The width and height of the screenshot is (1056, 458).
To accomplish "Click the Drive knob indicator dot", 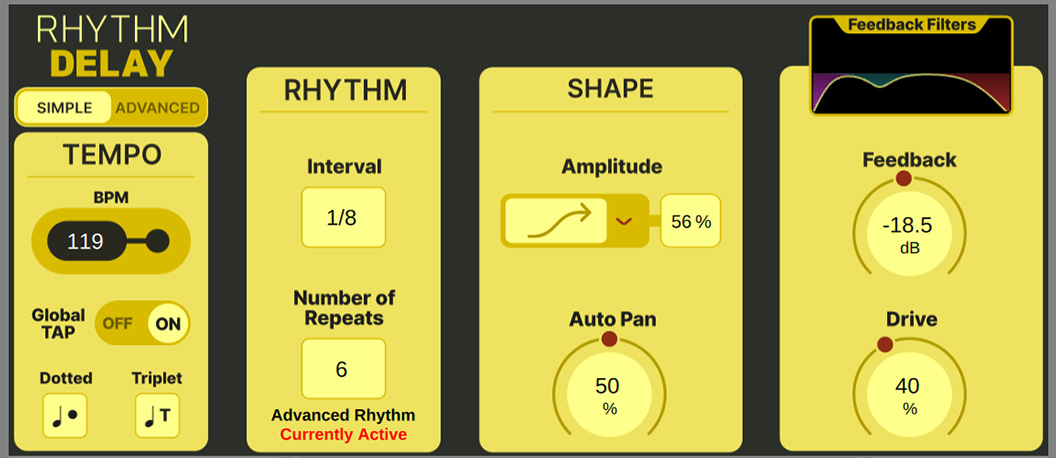I will [885, 345].
